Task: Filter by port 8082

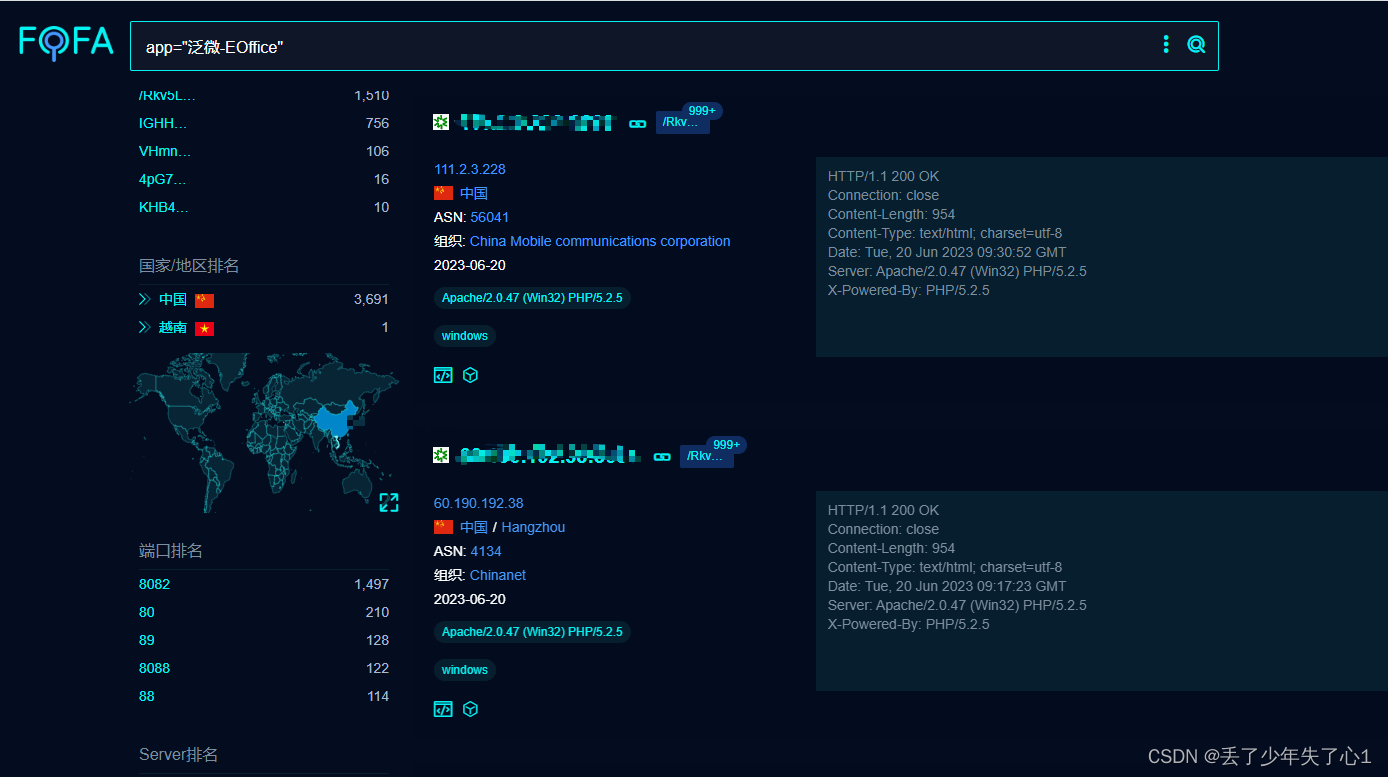Action: [154, 584]
